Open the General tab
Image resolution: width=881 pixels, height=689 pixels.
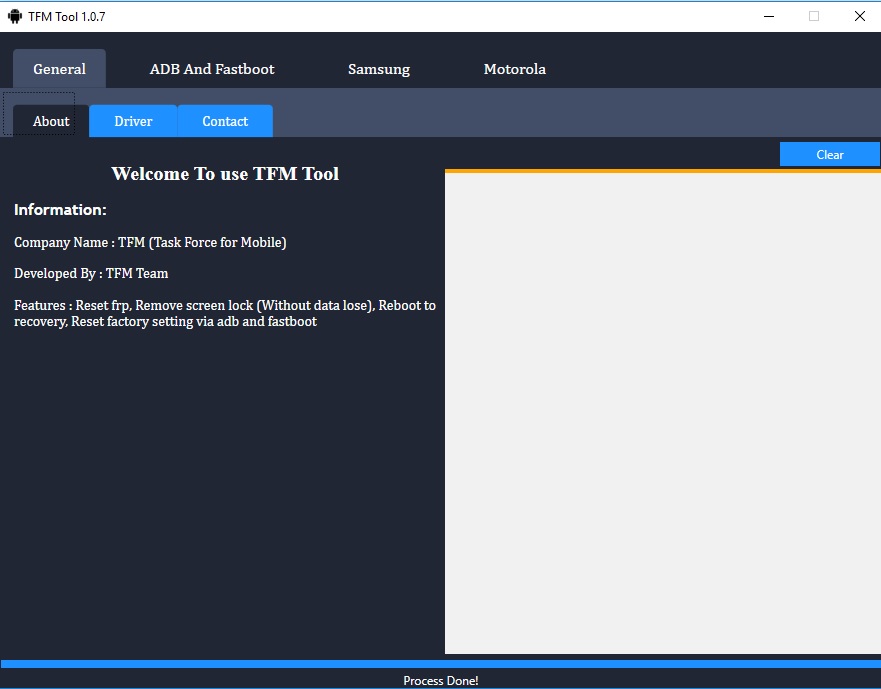click(60, 69)
